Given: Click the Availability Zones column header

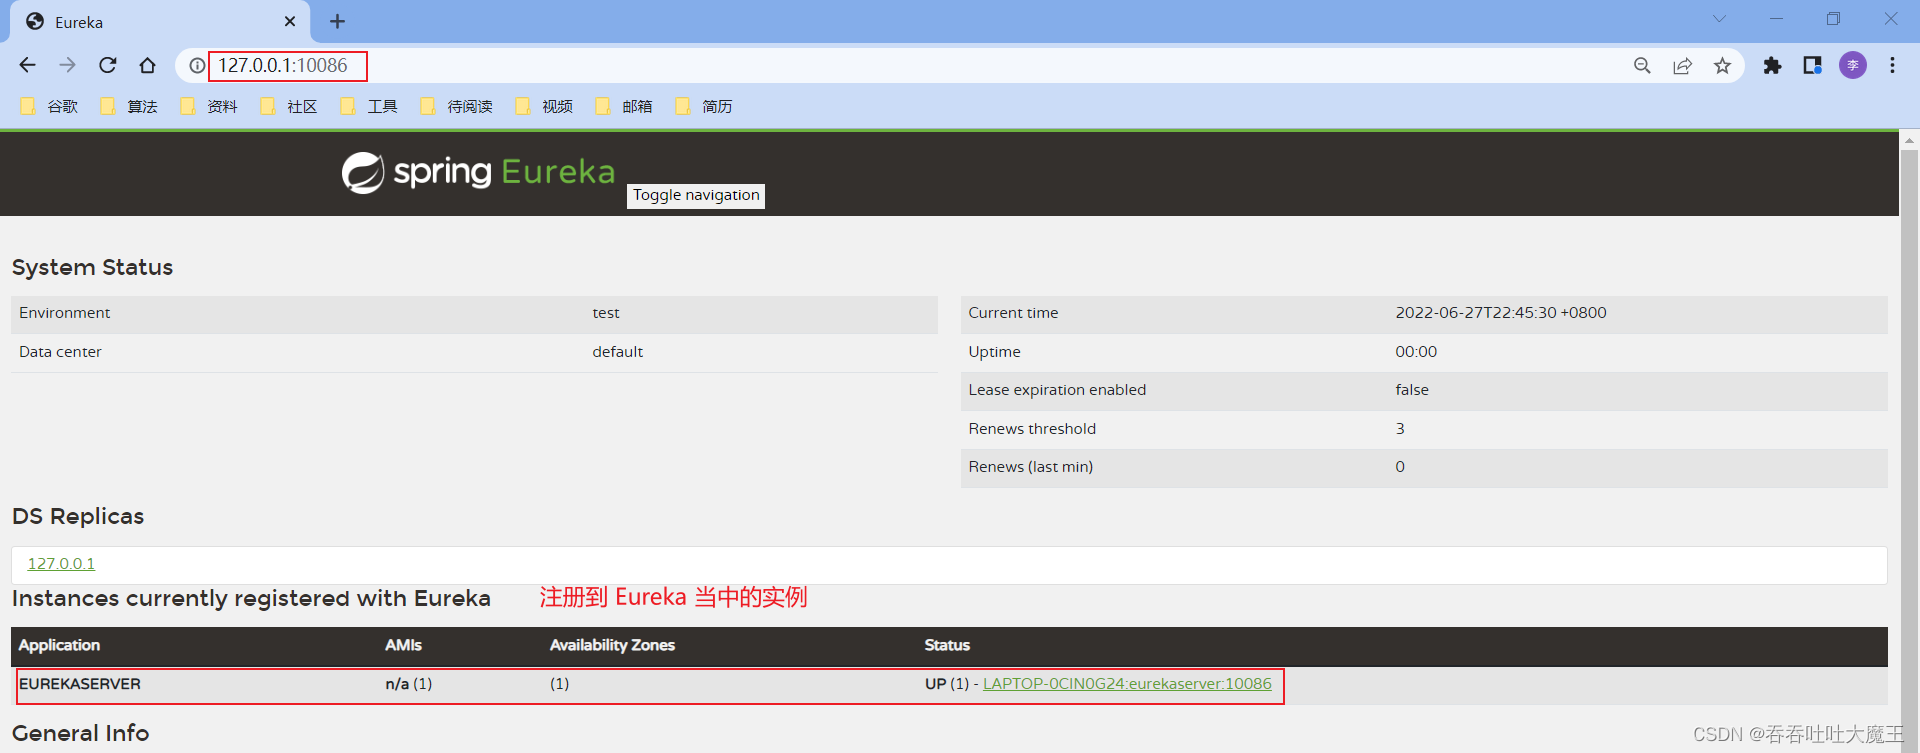Looking at the screenshot, I should [x=612, y=645].
